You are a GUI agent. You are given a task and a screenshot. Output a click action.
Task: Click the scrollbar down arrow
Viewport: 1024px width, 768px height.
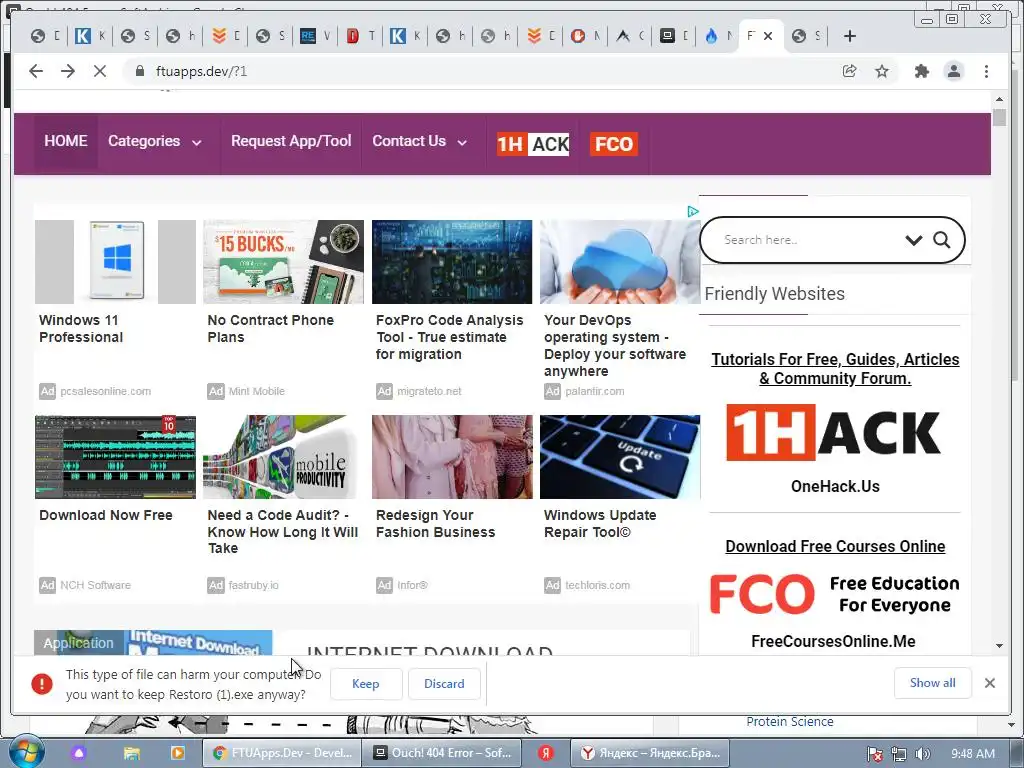(x=999, y=646)
